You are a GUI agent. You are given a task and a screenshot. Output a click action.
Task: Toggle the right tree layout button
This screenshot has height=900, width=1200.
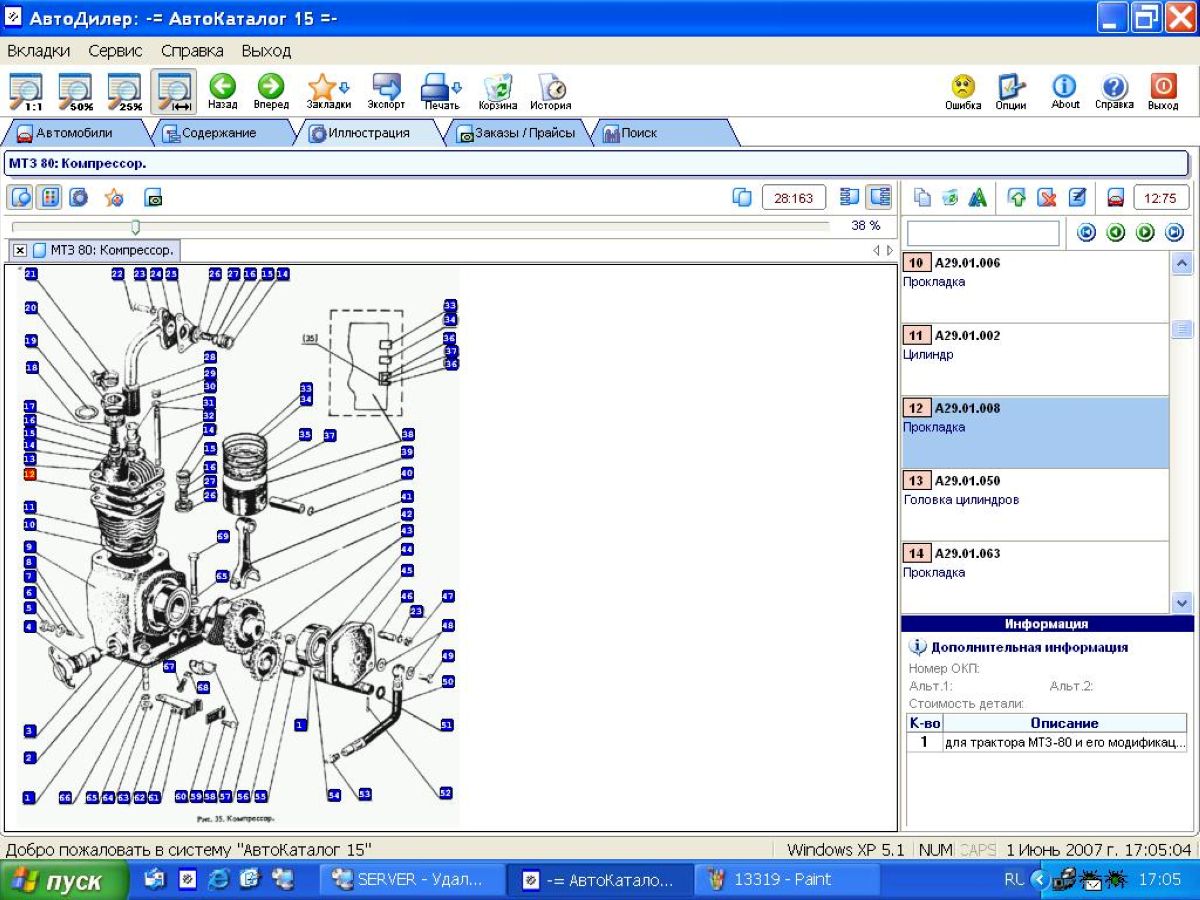click(x=879, y=197)
